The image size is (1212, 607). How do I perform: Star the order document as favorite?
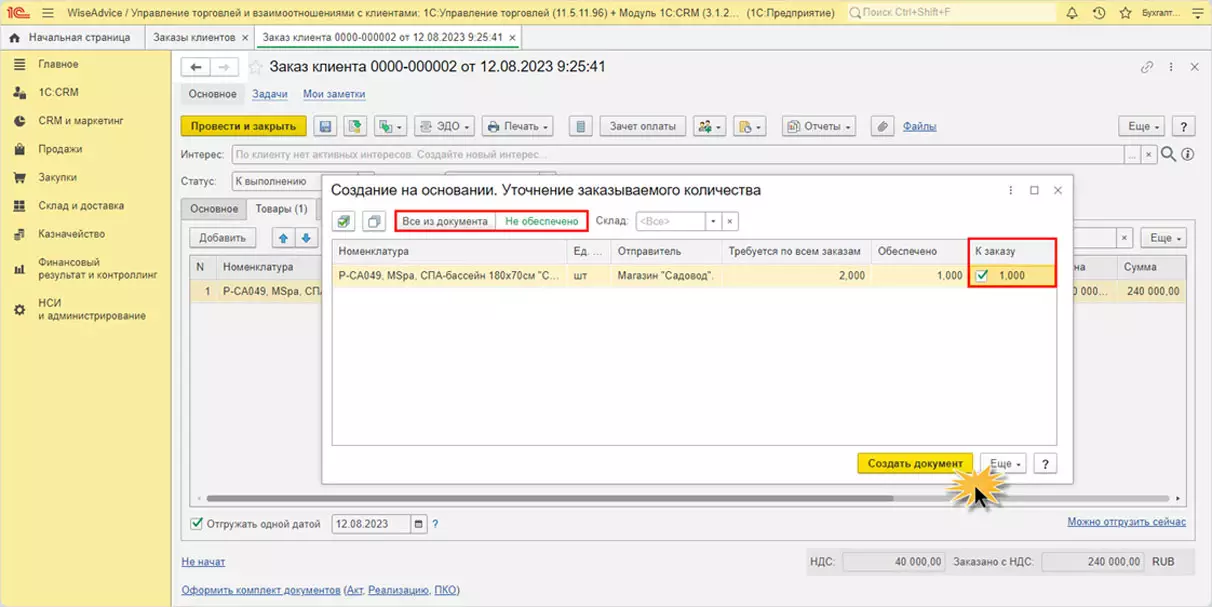tap(256, 67)
